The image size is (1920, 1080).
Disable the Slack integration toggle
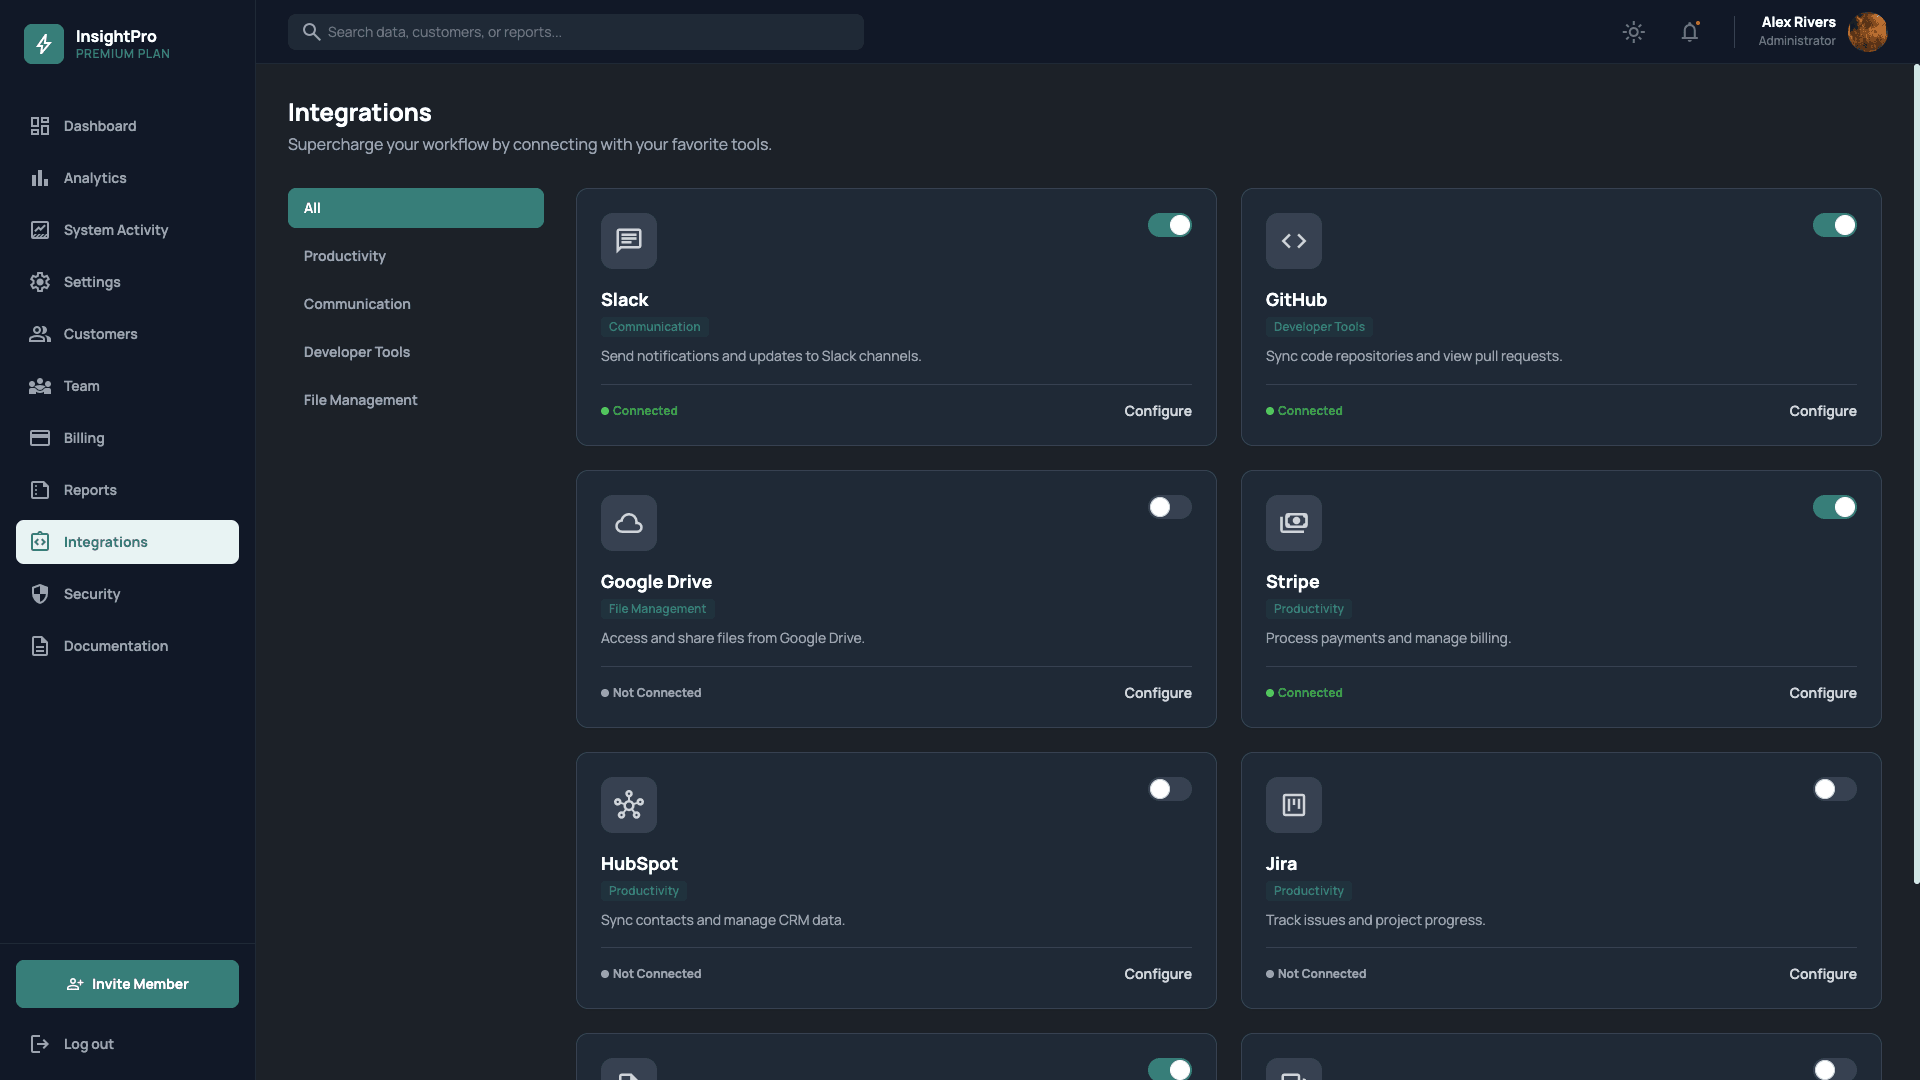(1170, 225)
